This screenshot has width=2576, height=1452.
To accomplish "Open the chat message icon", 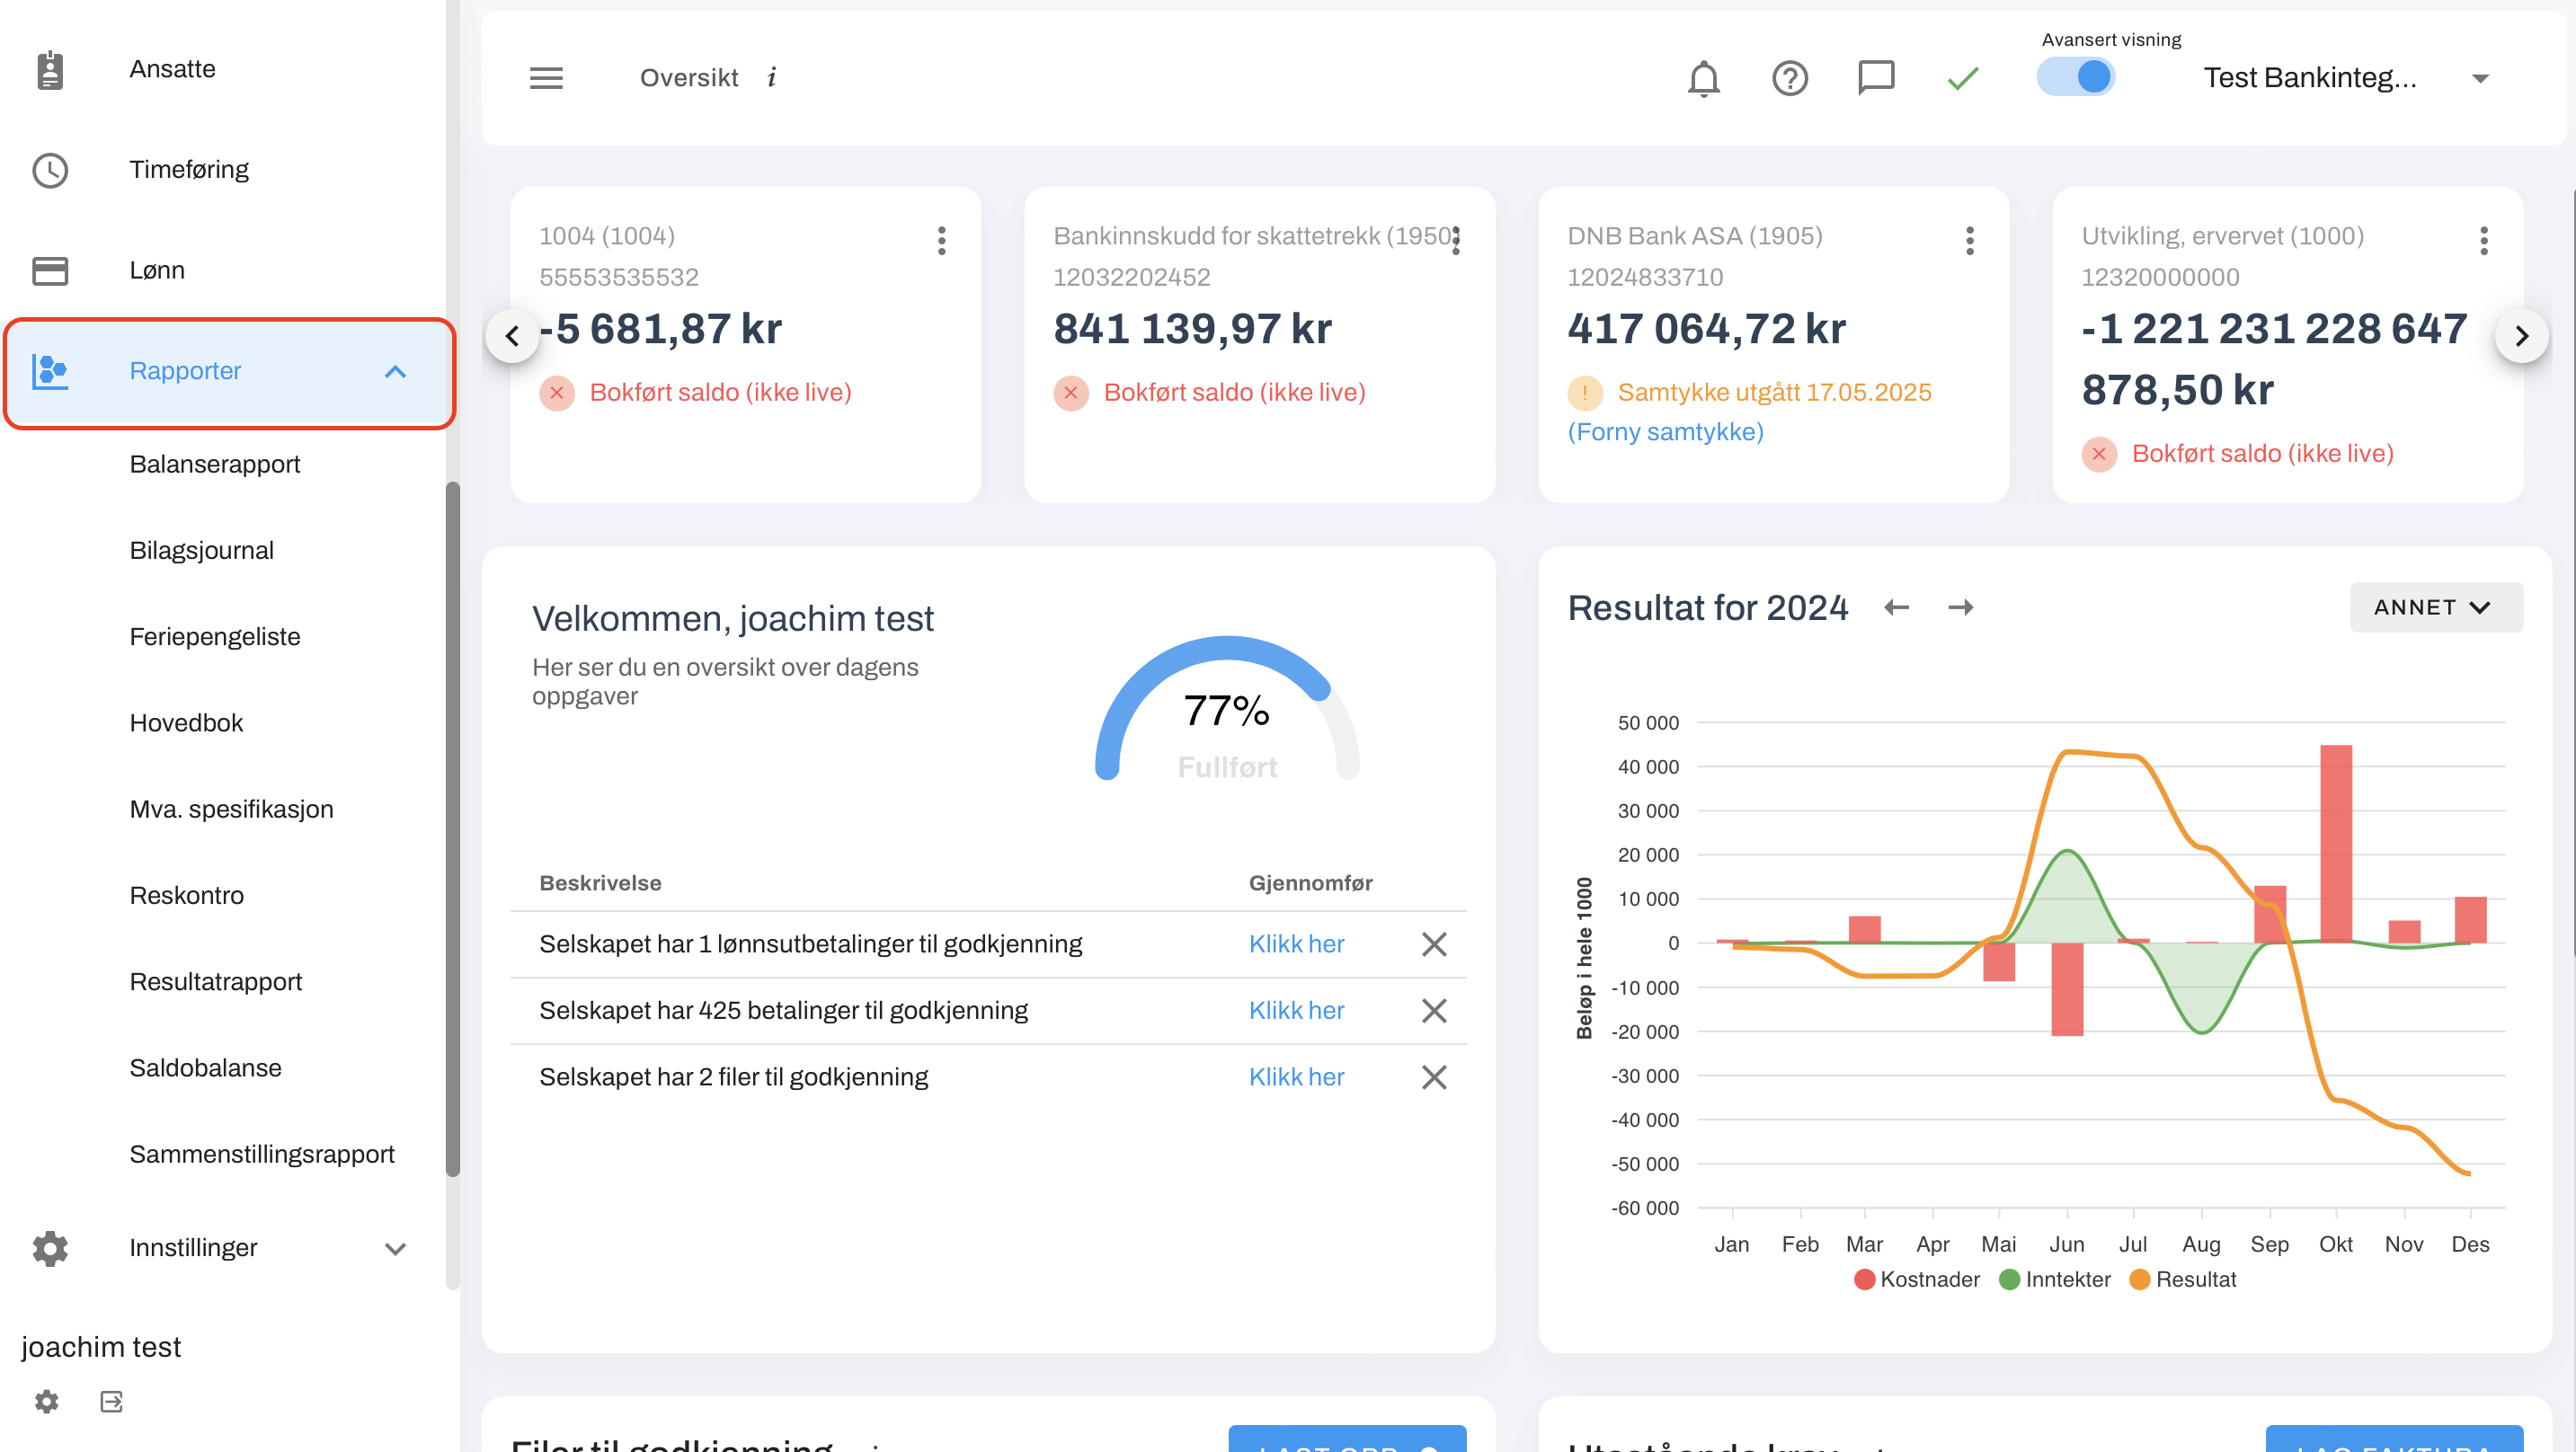I will [1875, 78].
